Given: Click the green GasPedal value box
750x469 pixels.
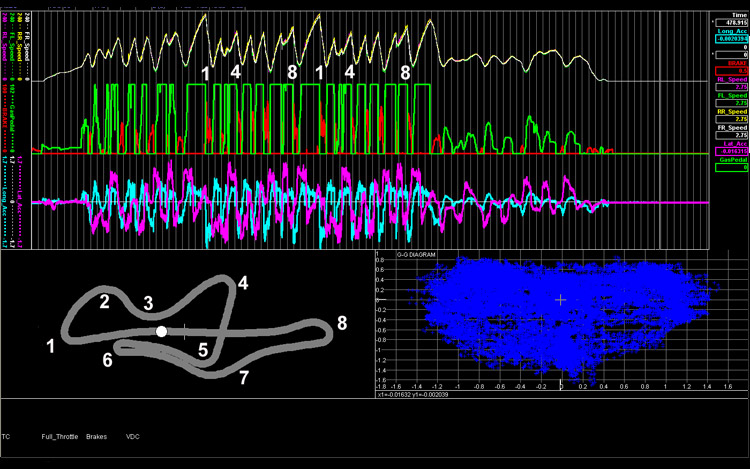Looking at the screenshot, I should coord(728,167).
